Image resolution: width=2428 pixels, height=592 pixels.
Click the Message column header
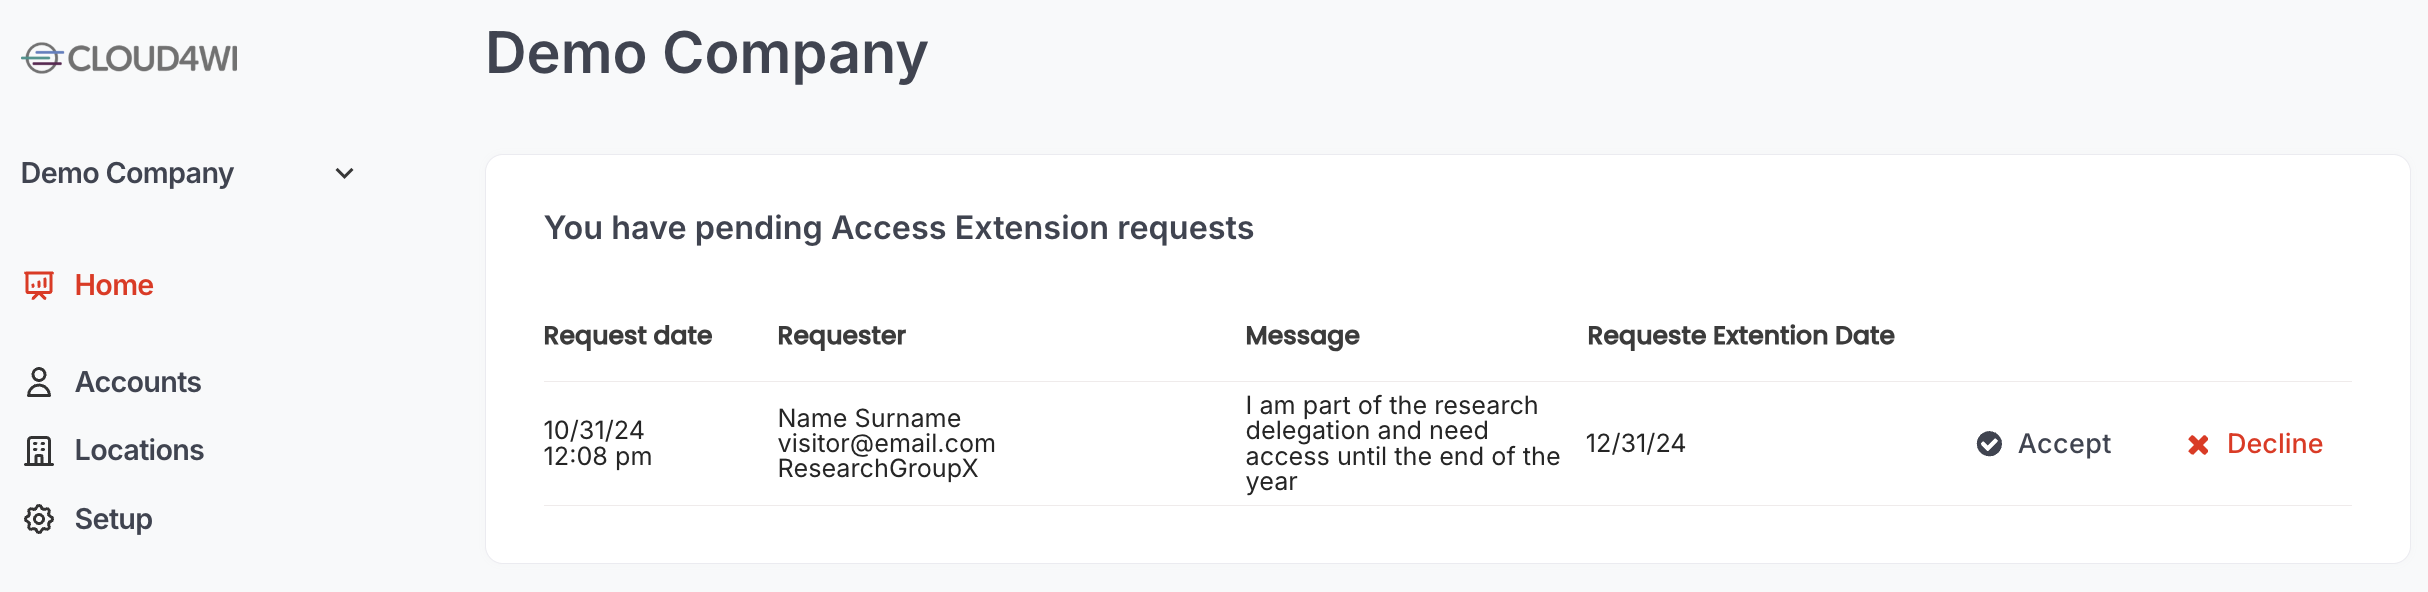pos(1302,336)
